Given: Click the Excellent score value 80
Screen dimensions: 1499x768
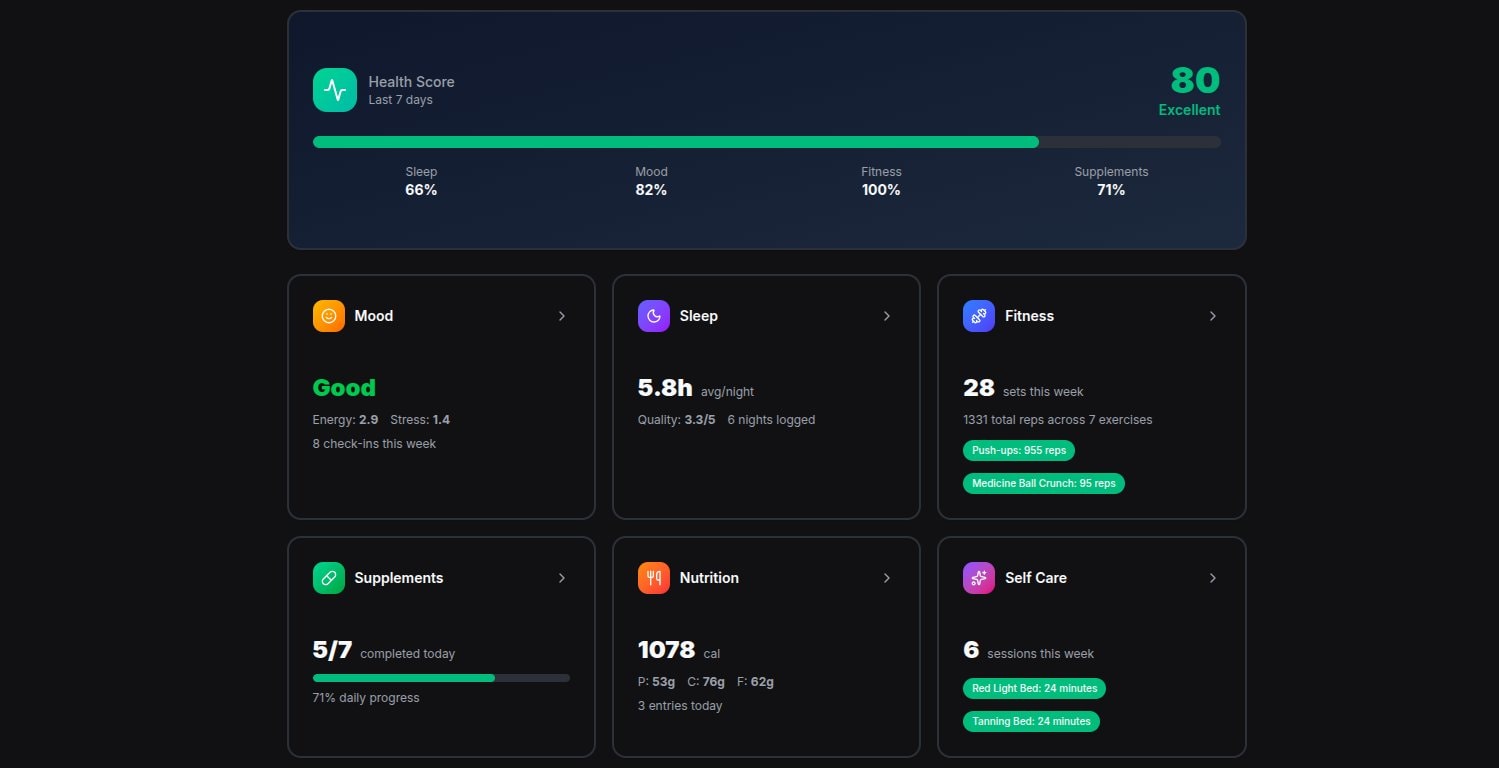Looking at the screenshot, I should [x=1196, y=80].
